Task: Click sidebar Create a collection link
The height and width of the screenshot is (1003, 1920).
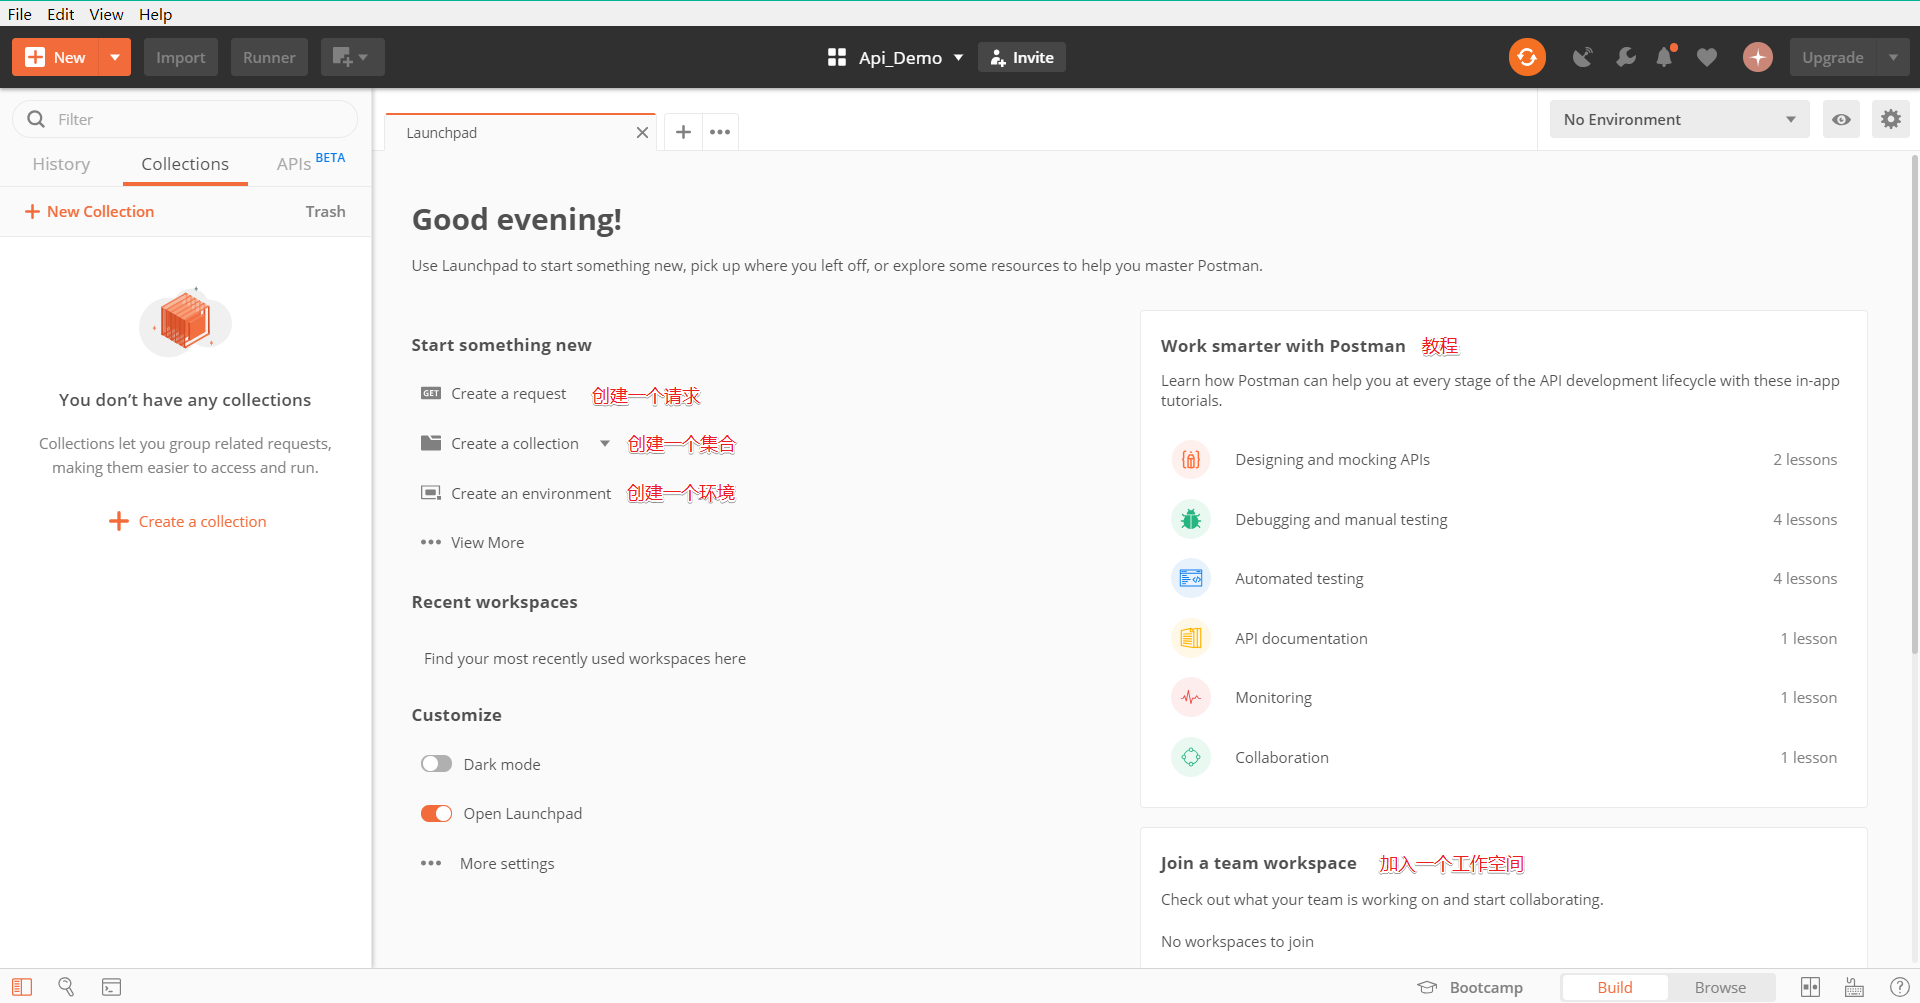Action: (x=187, y=521)
